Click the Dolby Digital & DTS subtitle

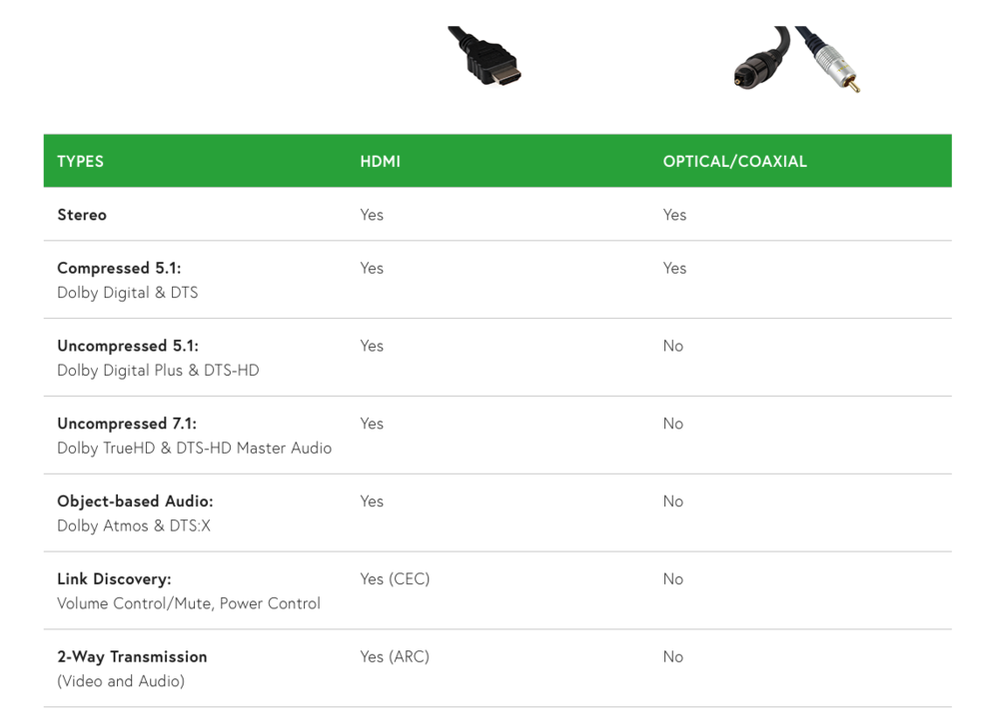(x=127, y=293)
